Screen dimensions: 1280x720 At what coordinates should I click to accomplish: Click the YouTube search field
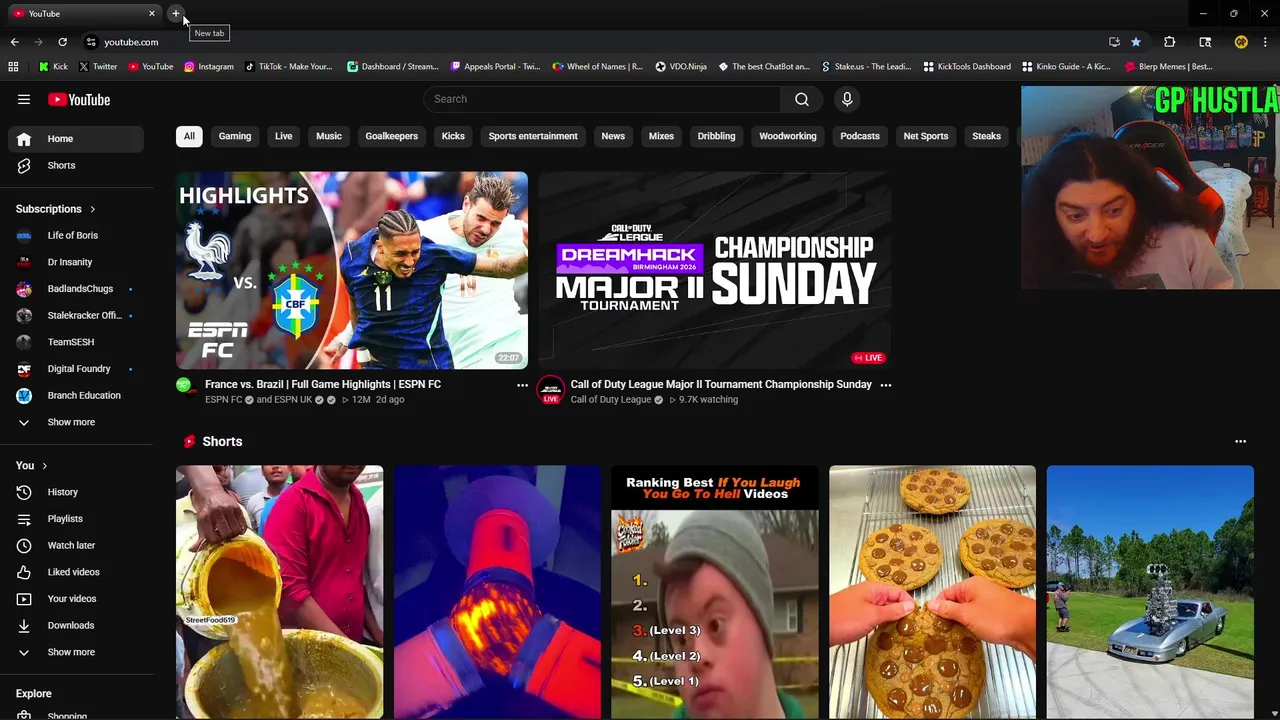(x=602, y=99)
